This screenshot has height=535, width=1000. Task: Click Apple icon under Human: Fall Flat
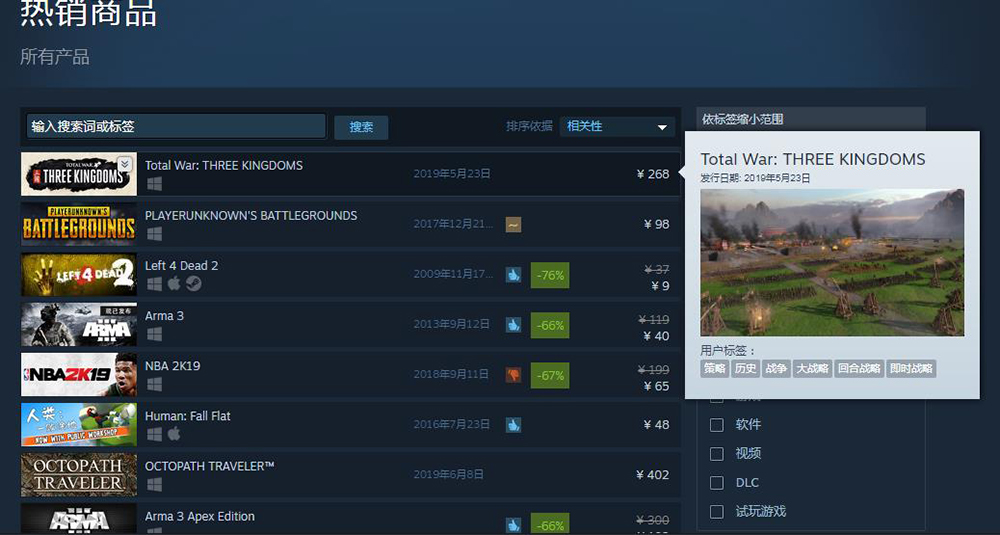coord(174,434)
